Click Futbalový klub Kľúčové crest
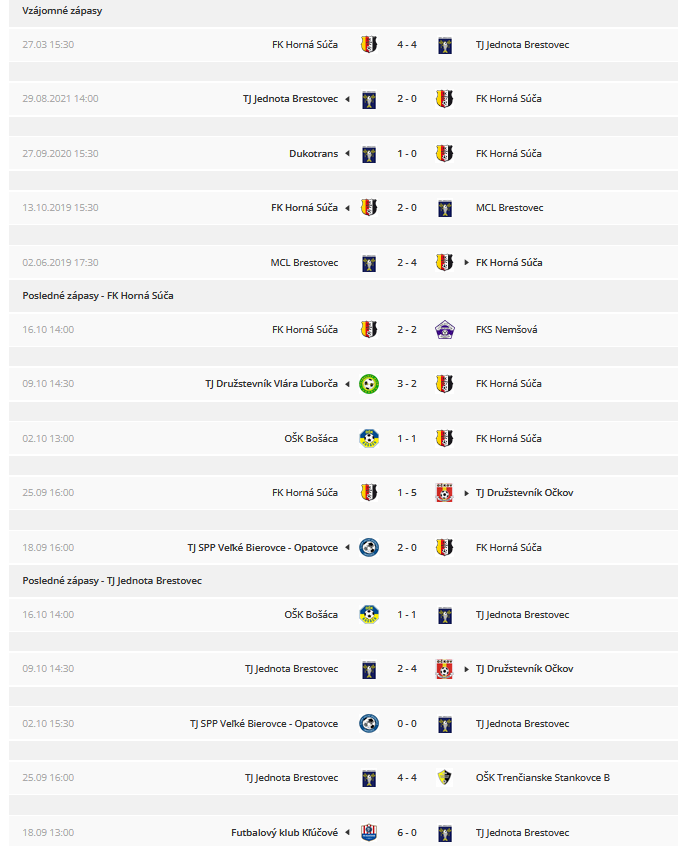The width and height of the screenshot is (678, 846). tap(369, 833)
